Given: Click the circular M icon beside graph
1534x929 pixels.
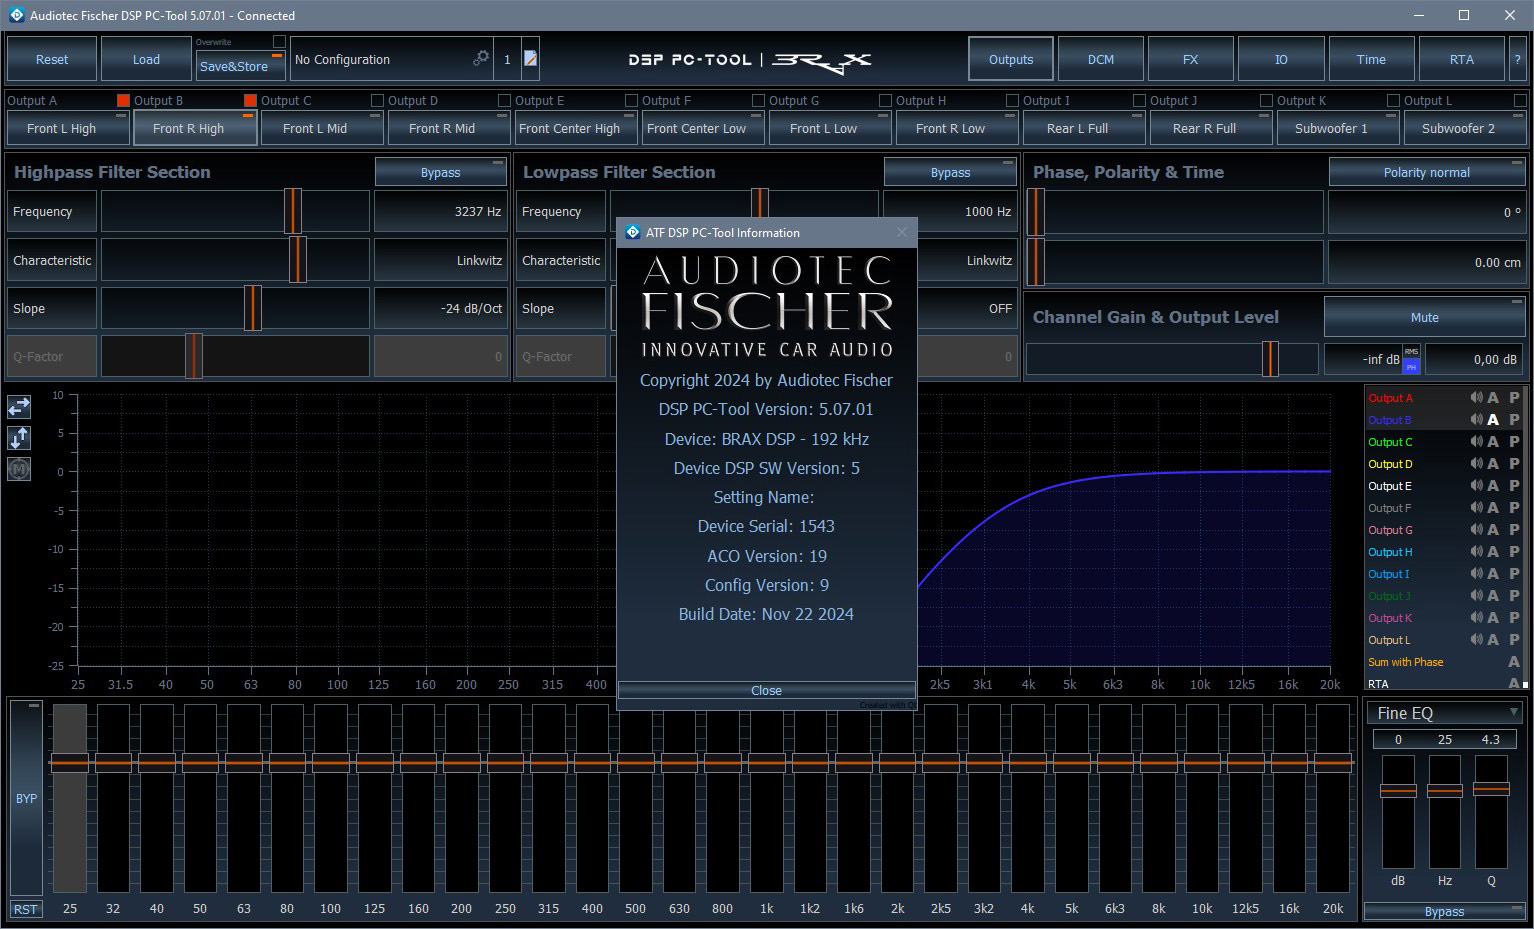Looking at the screenshot, I should coord(19,468).
